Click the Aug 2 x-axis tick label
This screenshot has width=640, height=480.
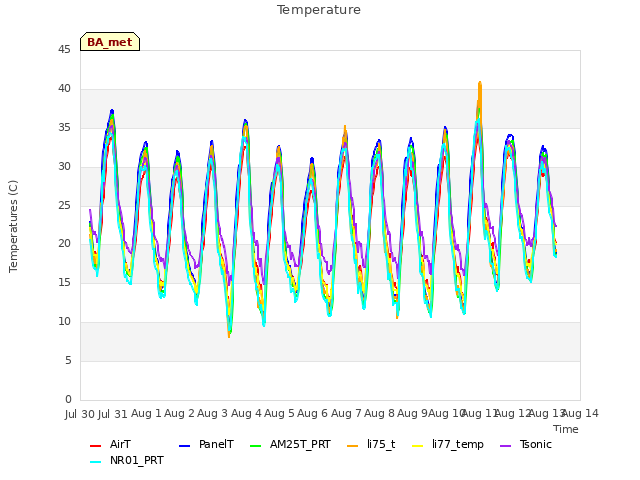[x=179, y=413]
